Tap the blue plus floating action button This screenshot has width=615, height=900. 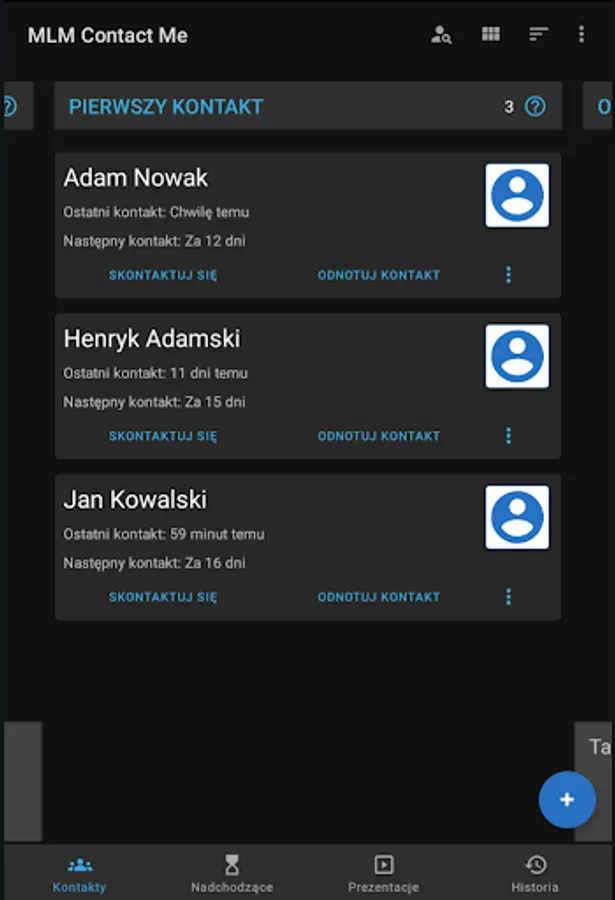[x=567, y=799]
